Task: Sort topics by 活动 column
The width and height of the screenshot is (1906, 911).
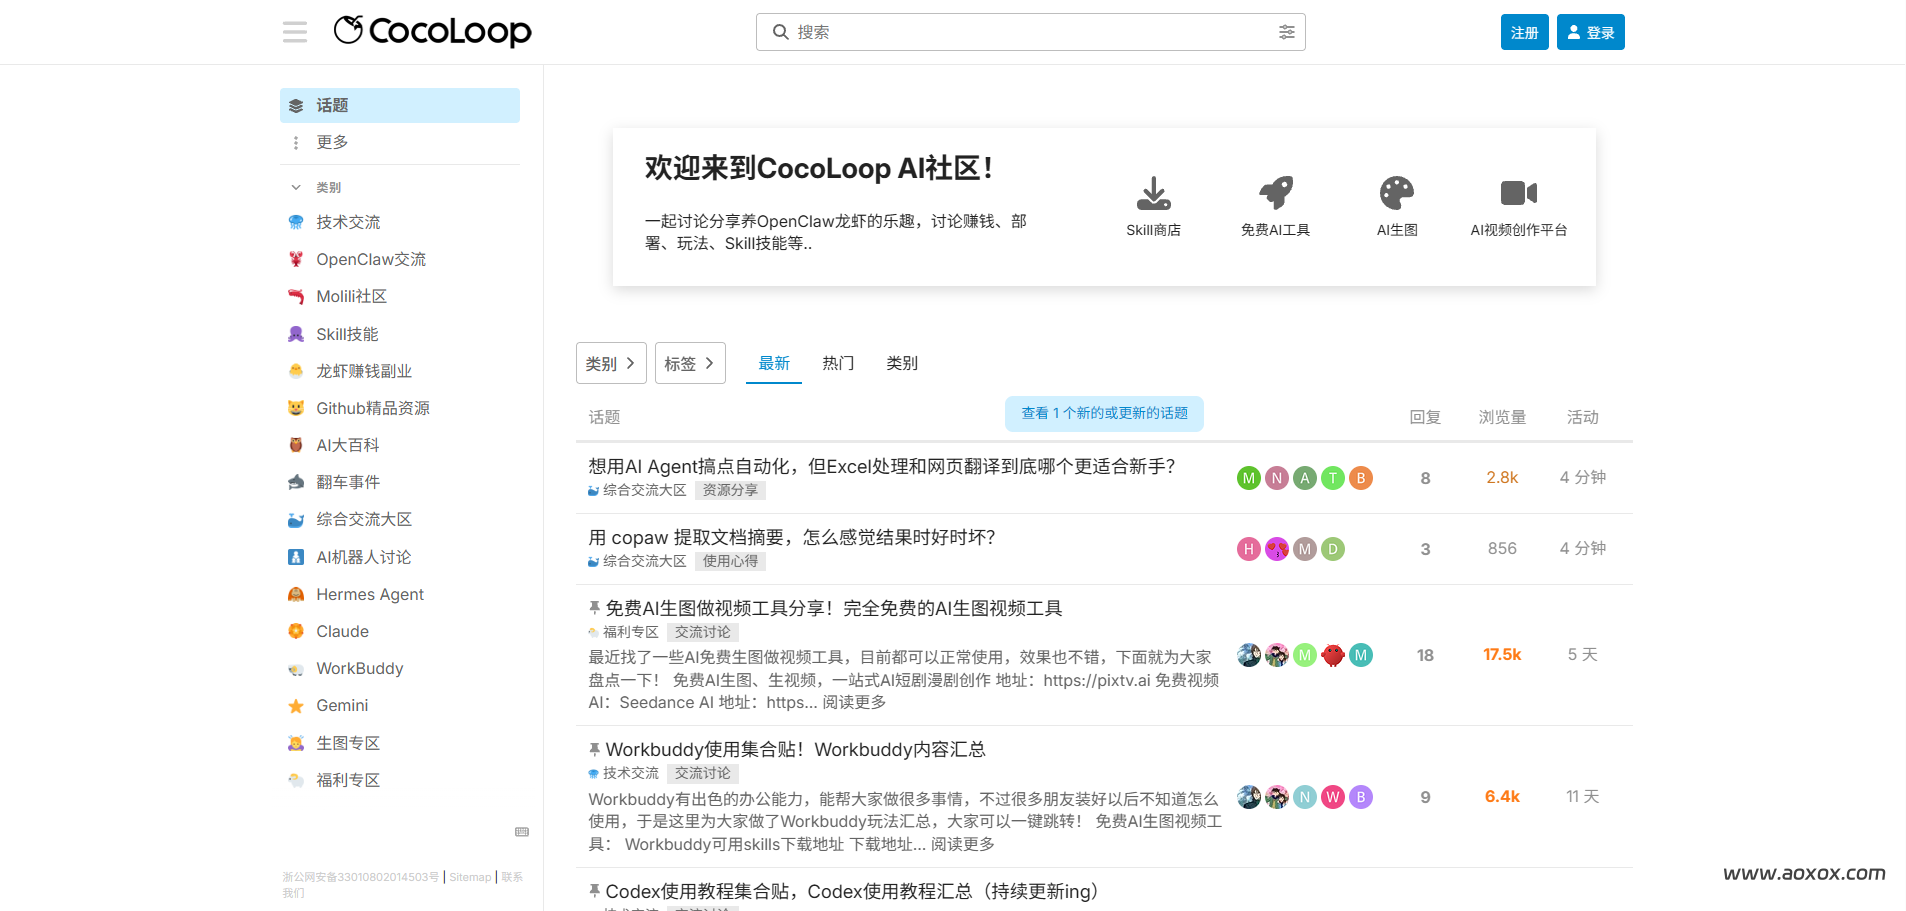Action: pyautogui.click(x=1582, y=417)
